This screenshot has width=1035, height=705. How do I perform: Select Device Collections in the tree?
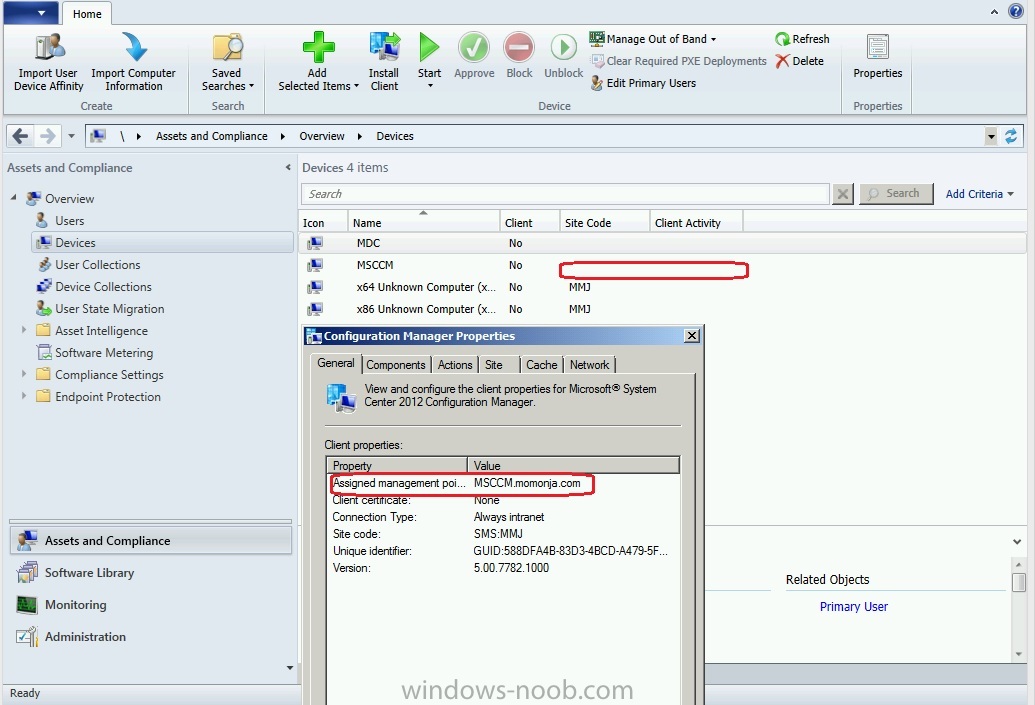pos(103,286)
